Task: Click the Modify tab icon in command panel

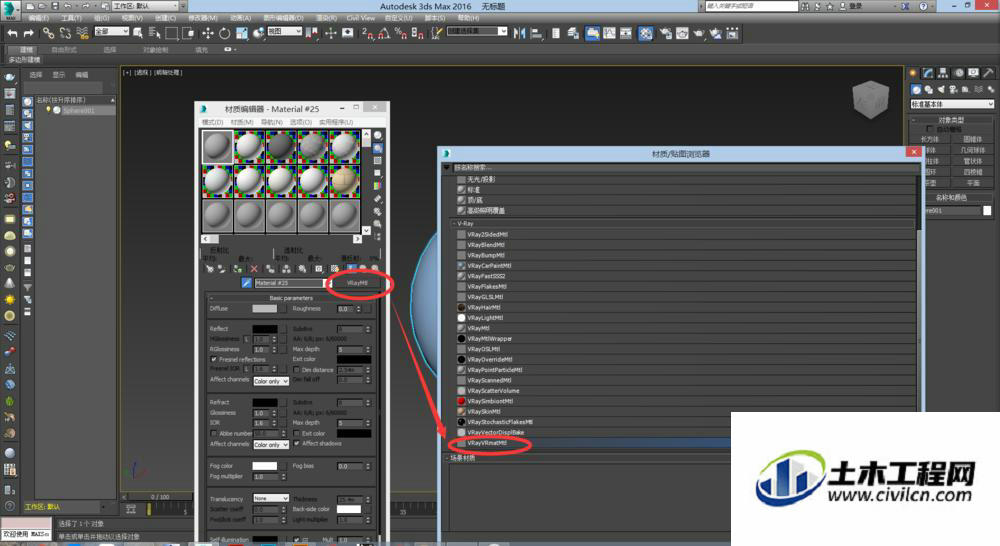Action: coord(928,73)
